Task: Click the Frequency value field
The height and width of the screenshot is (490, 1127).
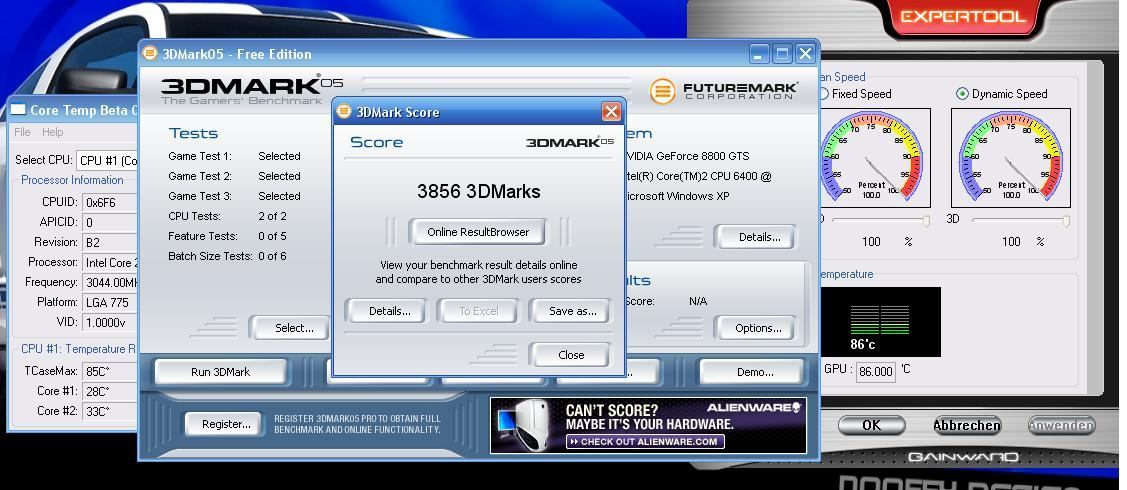Action: pos(110,282)
